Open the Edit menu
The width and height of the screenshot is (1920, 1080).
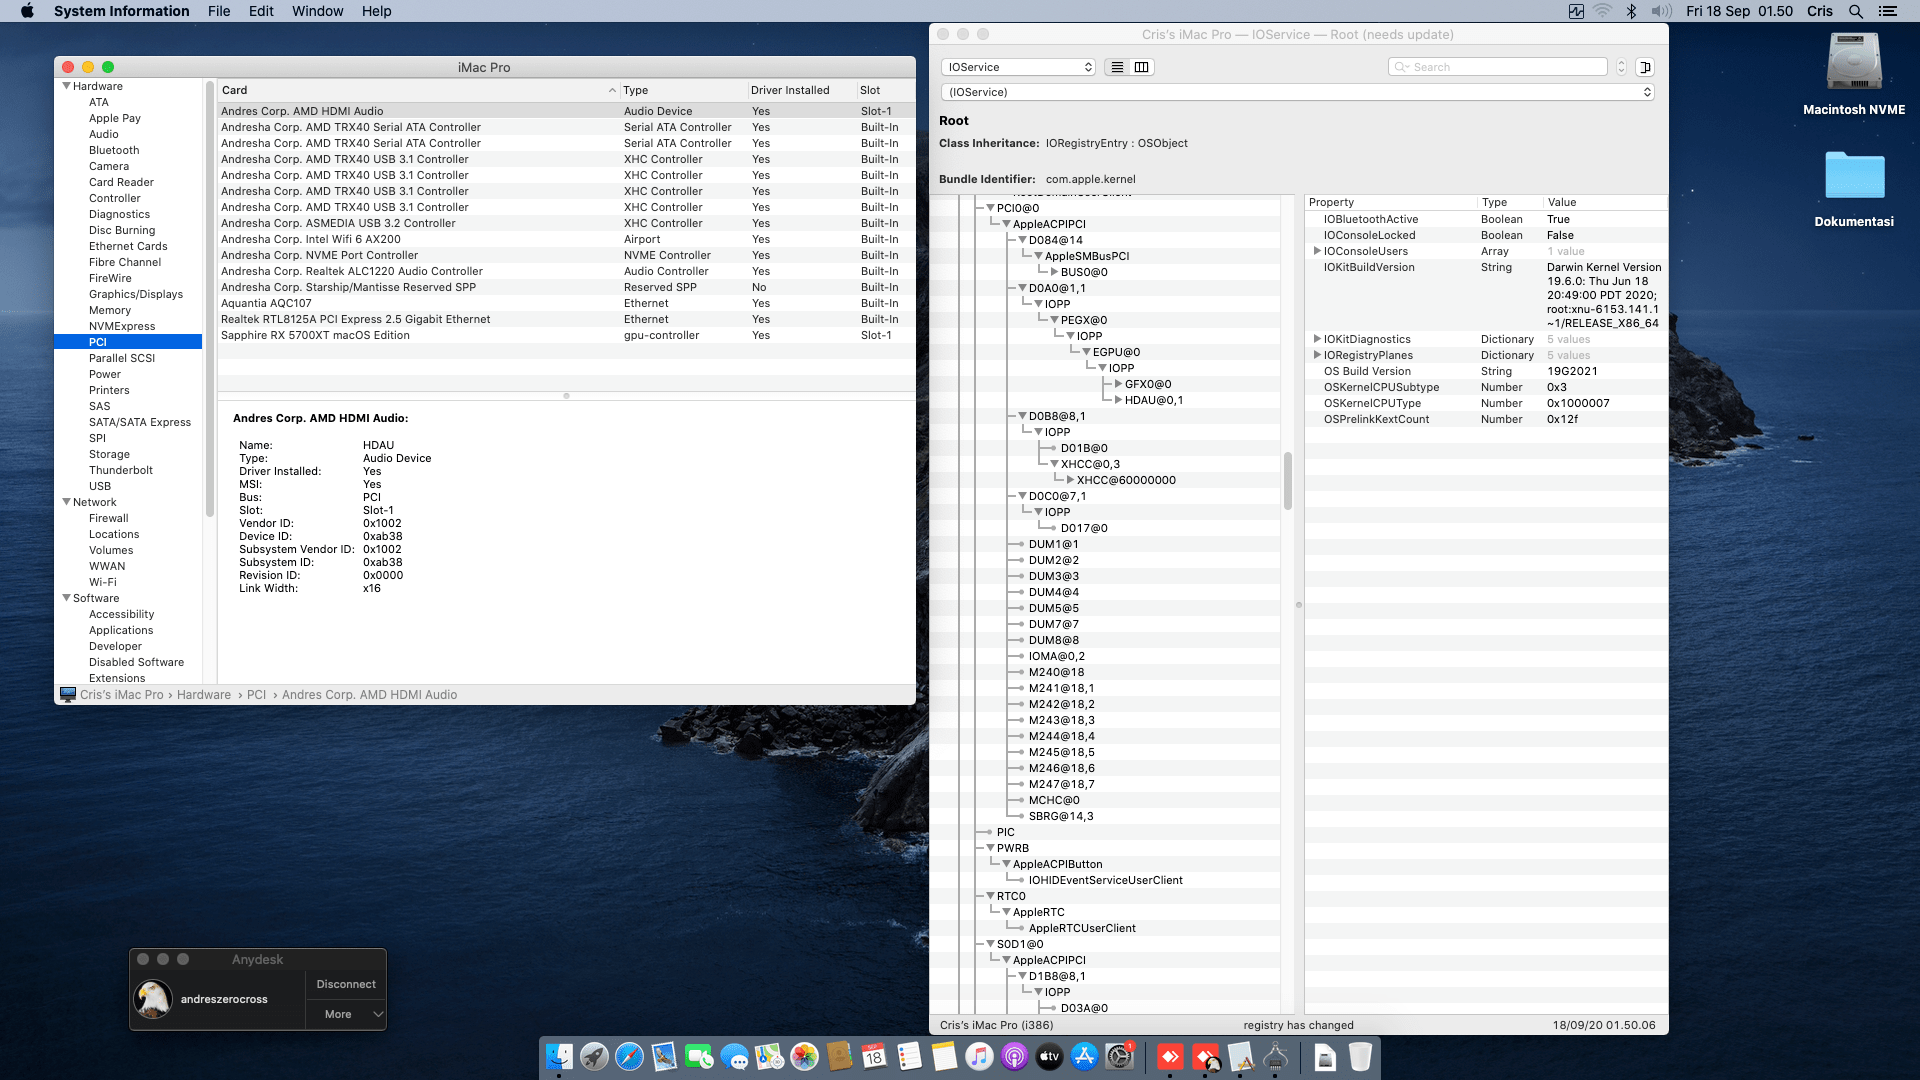pos(261,11)
